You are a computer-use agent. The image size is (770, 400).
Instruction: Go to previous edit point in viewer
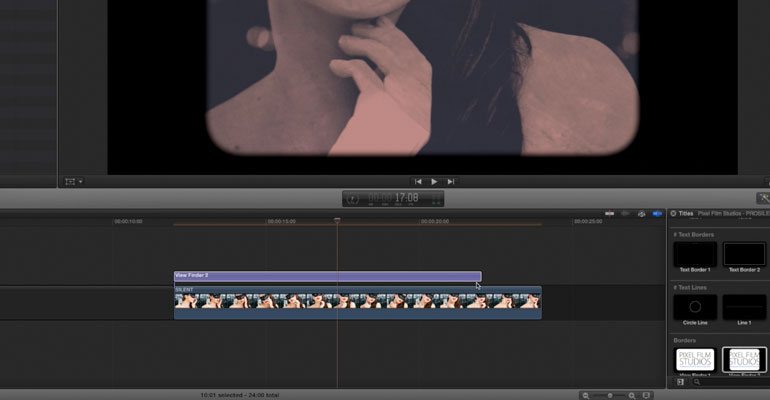point(418,182)
